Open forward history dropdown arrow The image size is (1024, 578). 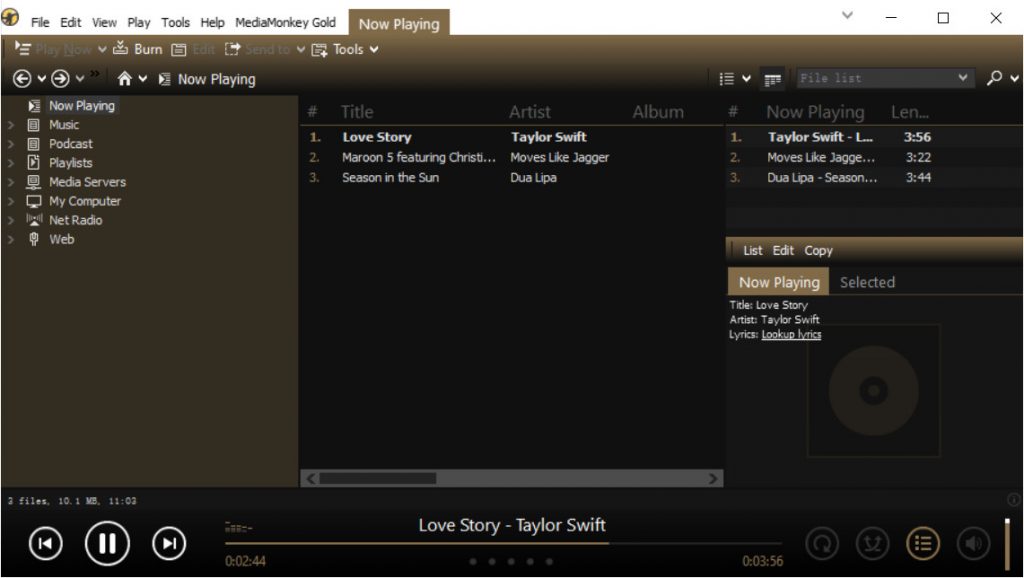point(80,79)
